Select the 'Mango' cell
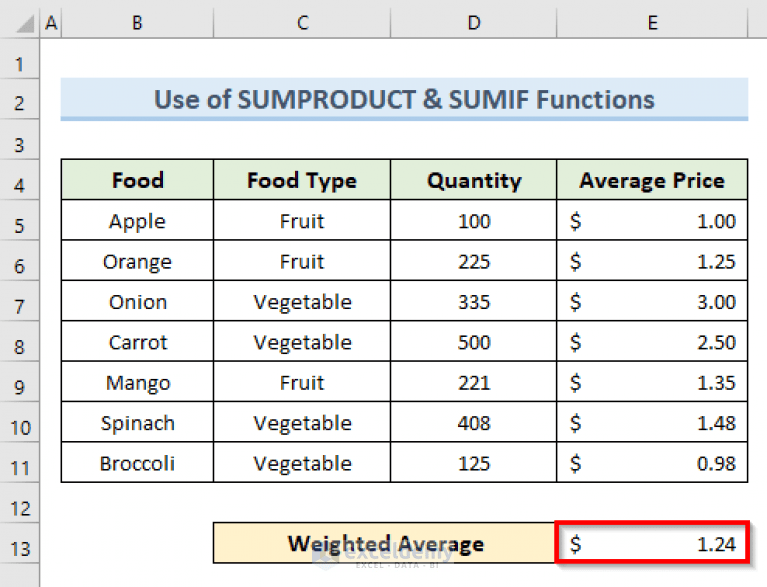 [137, 382]
